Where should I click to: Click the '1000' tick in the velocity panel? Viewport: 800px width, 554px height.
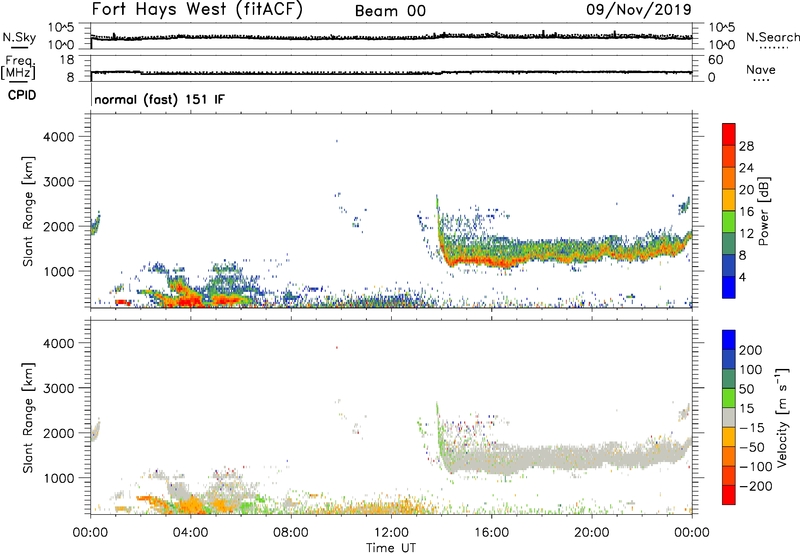click(x=59, y=478)
